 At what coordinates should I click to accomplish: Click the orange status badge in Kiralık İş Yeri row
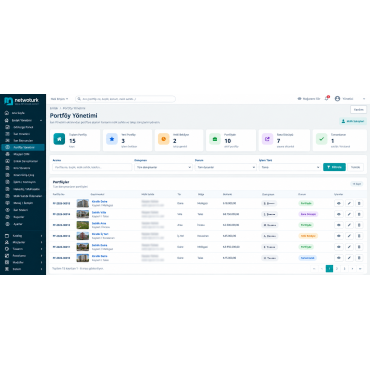click(308, 236)
